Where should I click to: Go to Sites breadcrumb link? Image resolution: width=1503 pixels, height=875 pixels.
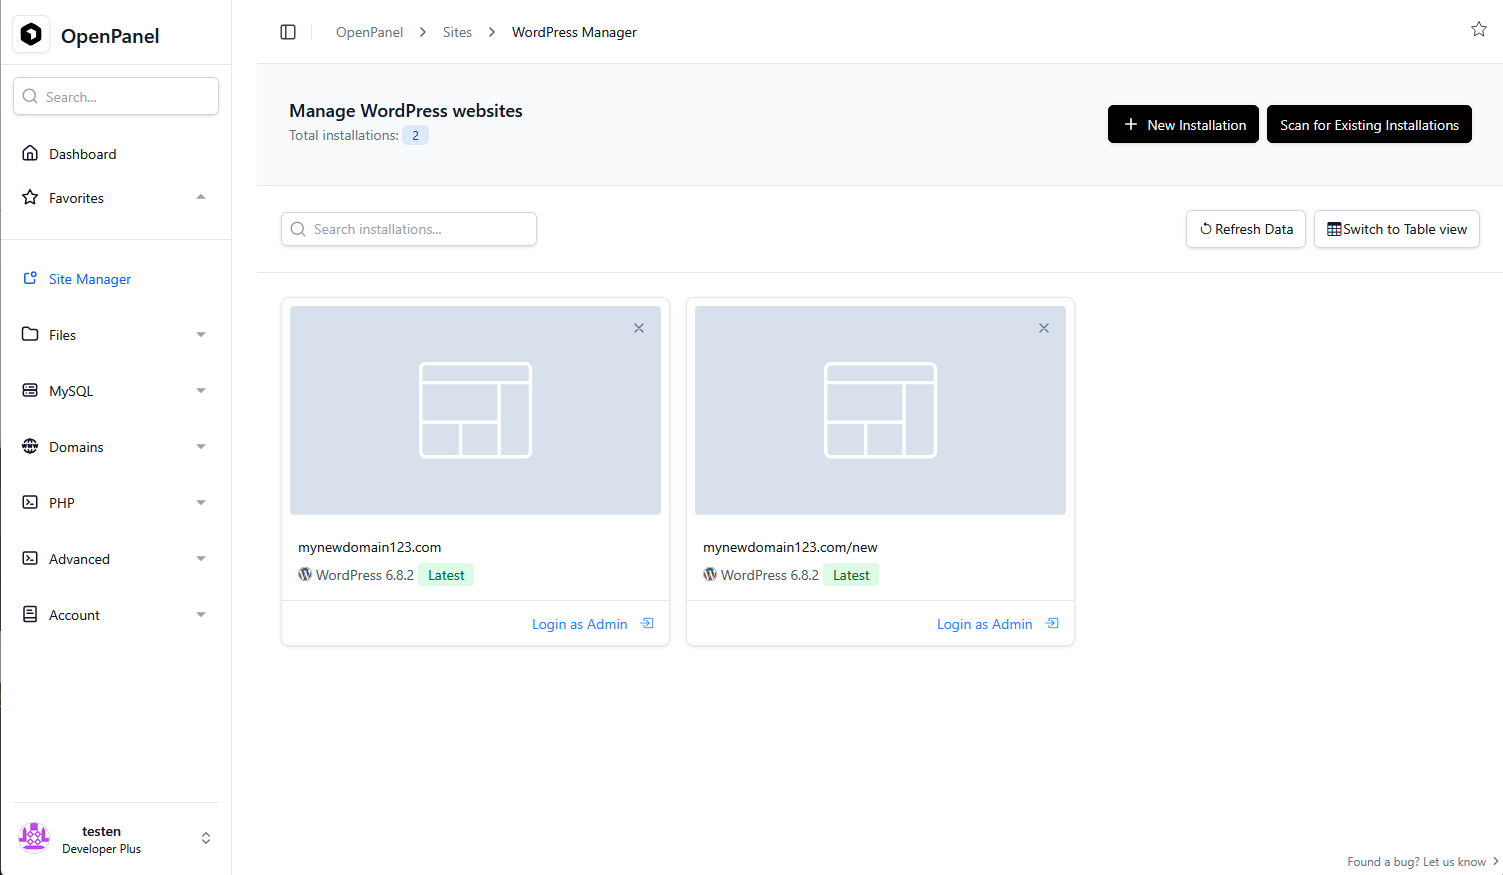[457, 32]
